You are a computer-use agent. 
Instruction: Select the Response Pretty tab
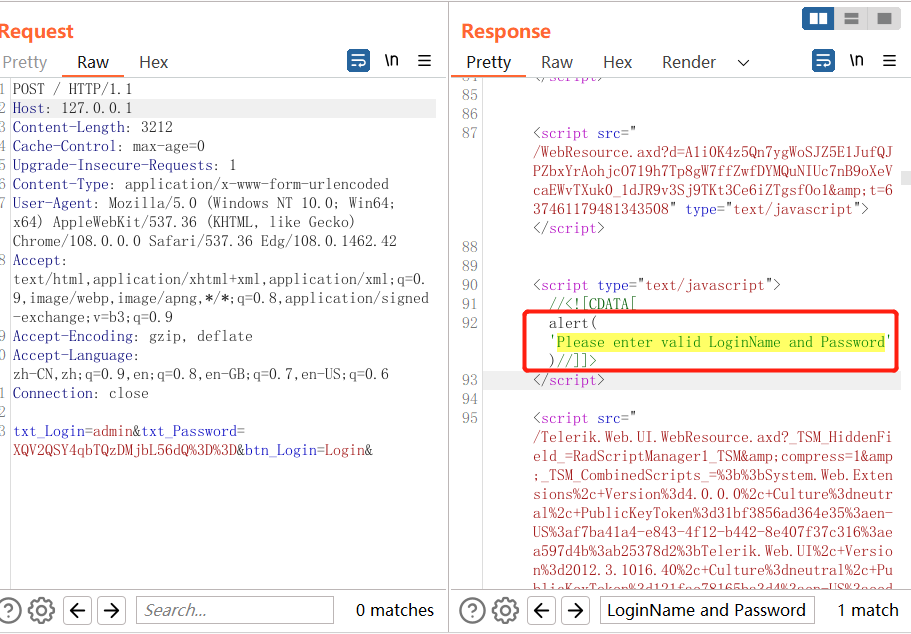pyautogui.click(x=489, y=62)
